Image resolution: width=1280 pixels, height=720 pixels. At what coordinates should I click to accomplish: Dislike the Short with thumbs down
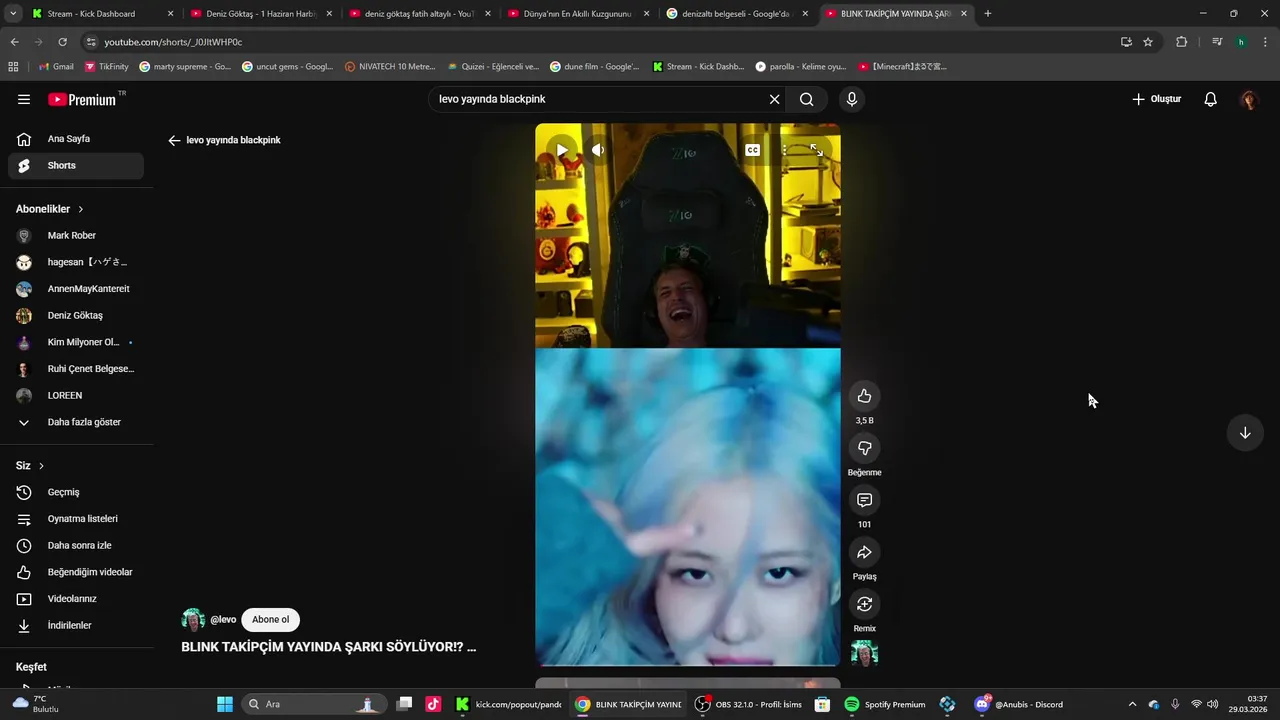point(864,448)
